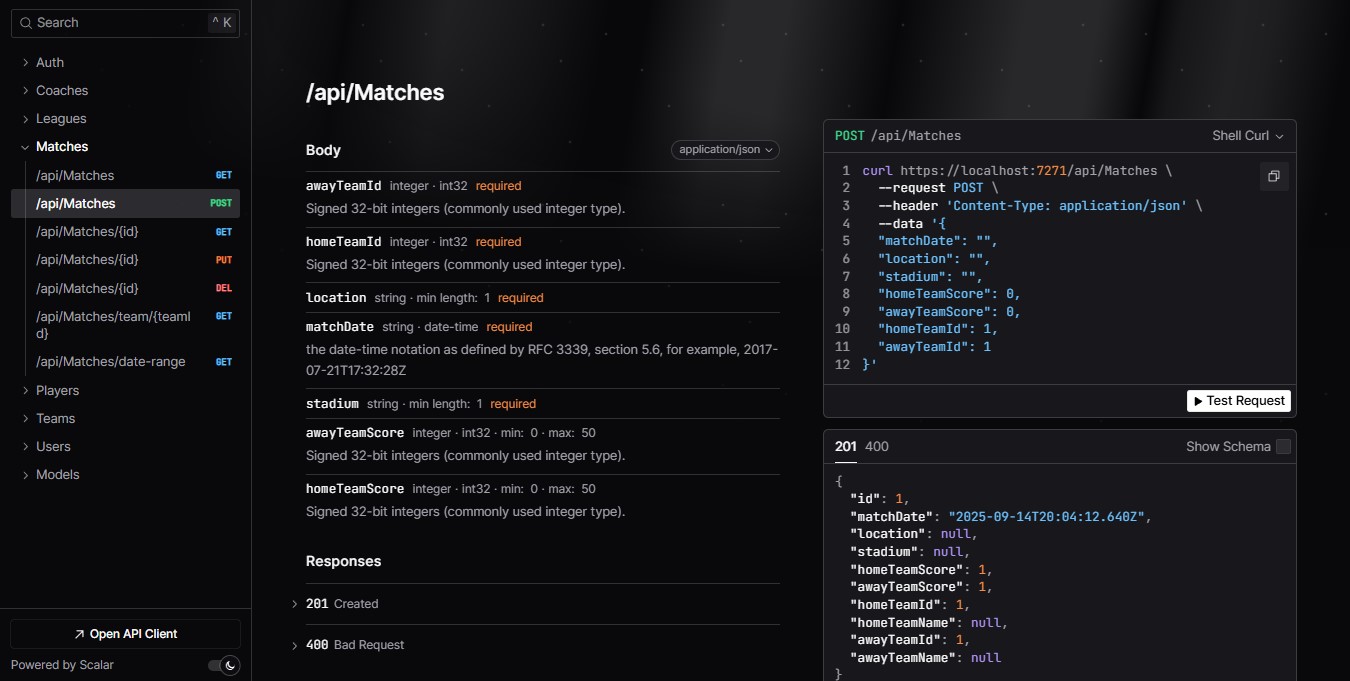Toggle dark mode switch near Powered by Scalar
The image size is (1350, 681).
224,665
